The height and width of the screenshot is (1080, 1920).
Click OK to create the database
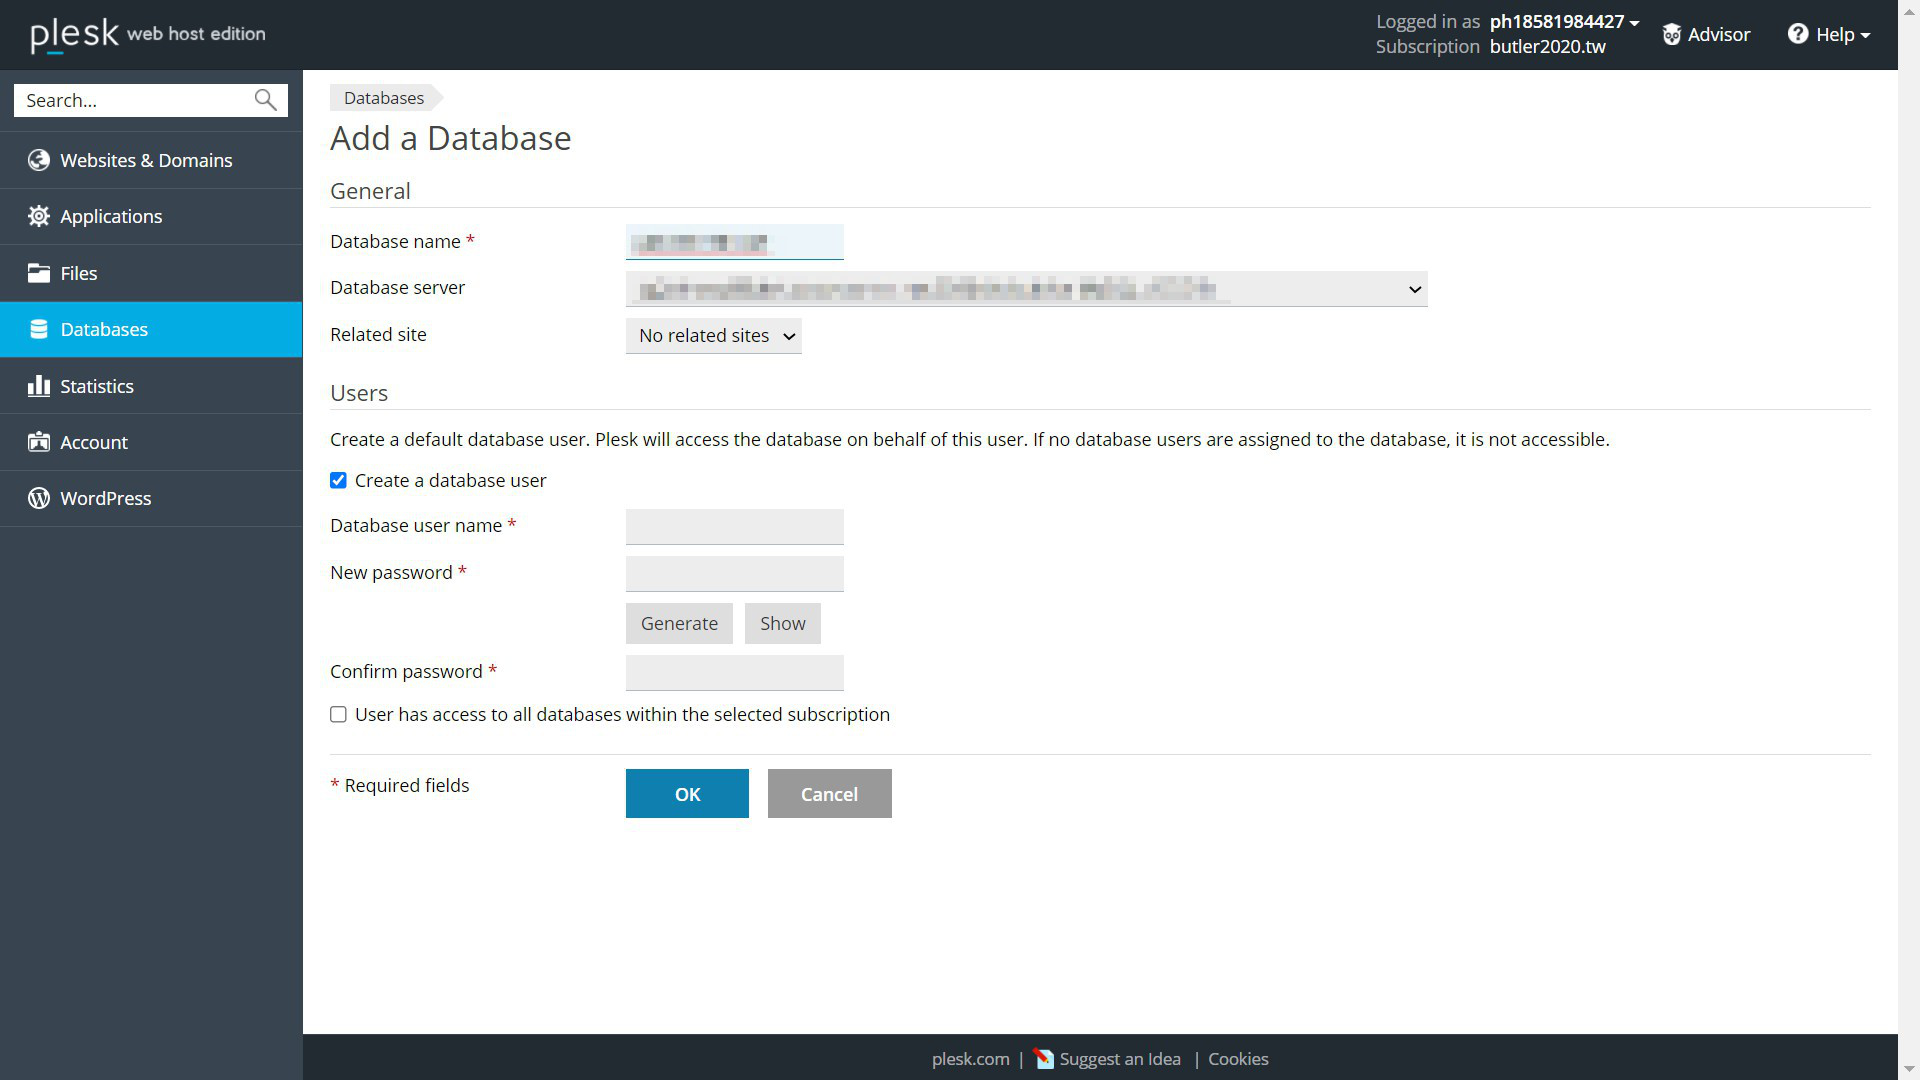pyautogui.click(x=687, y=793)
